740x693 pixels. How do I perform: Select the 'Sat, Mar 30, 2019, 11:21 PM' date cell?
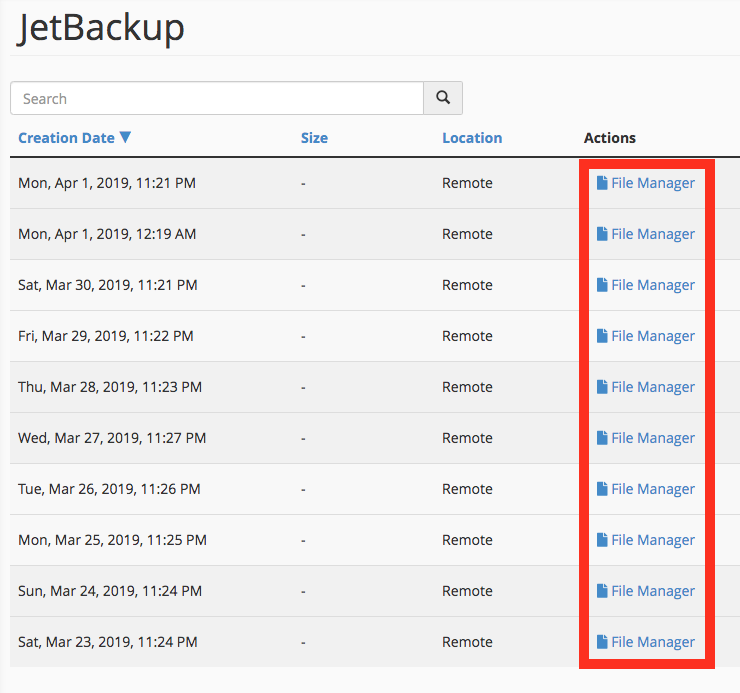point(108,285)
